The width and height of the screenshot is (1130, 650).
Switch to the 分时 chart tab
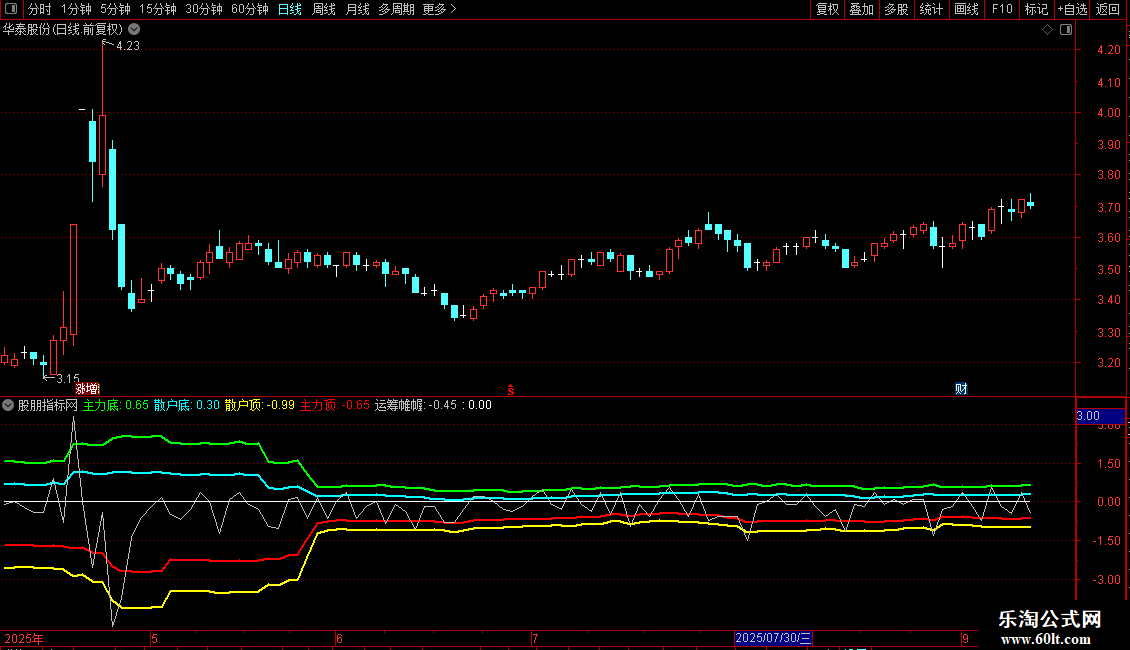(x=40, y=9)
